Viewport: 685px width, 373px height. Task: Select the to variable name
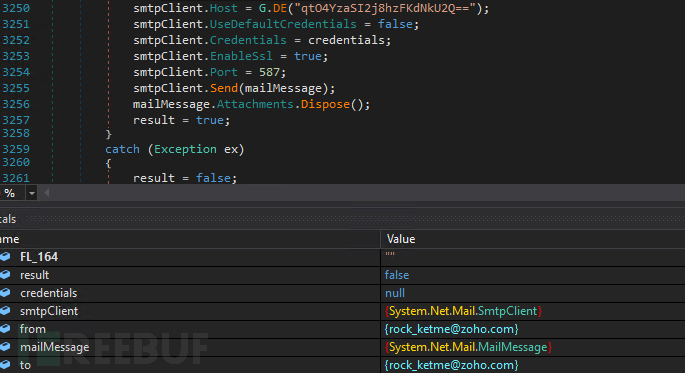click(x=25, y=365)
